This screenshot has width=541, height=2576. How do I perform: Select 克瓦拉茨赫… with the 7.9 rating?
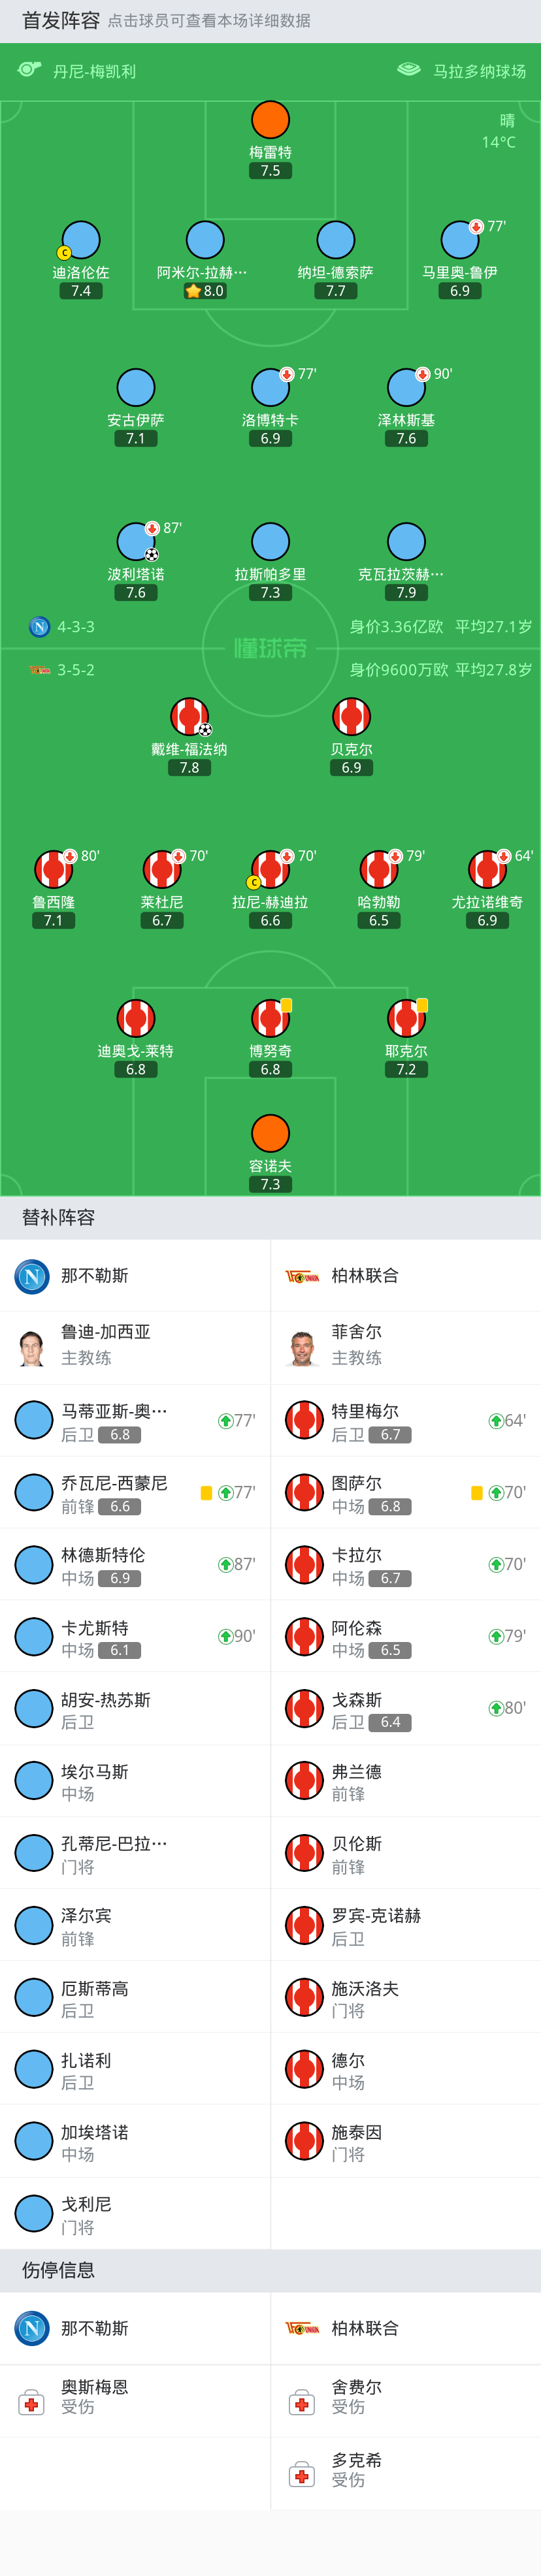(x=406, y=542)
